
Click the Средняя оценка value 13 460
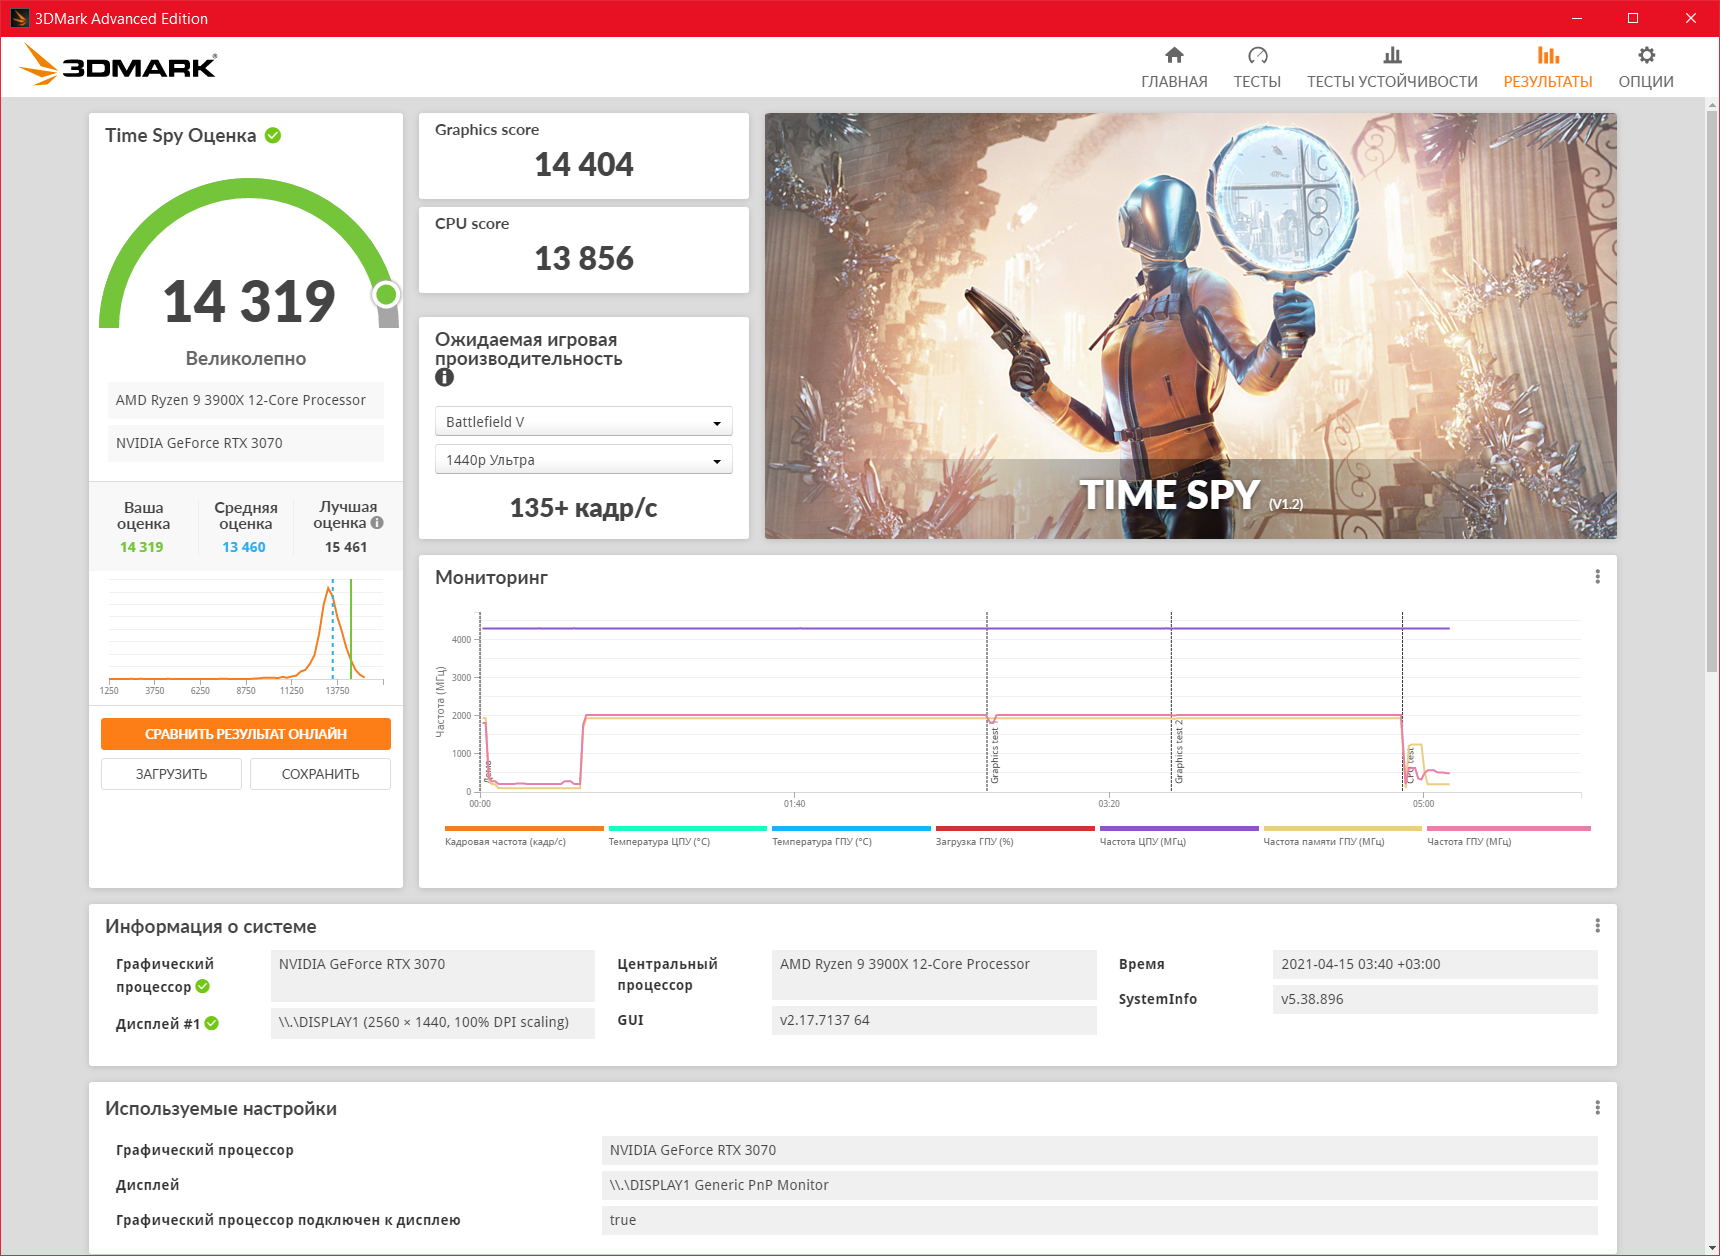(x=244, y=547)
